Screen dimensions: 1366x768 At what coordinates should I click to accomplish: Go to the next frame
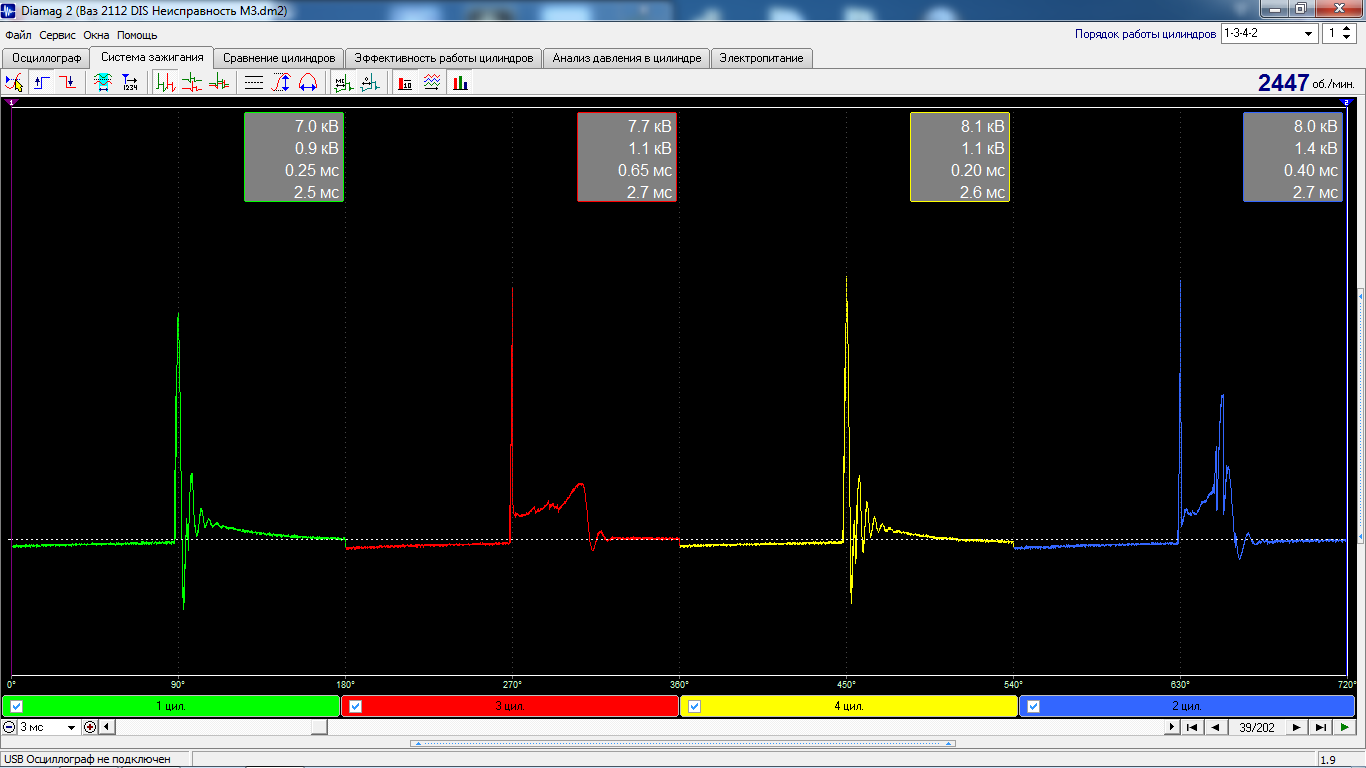1297,727
